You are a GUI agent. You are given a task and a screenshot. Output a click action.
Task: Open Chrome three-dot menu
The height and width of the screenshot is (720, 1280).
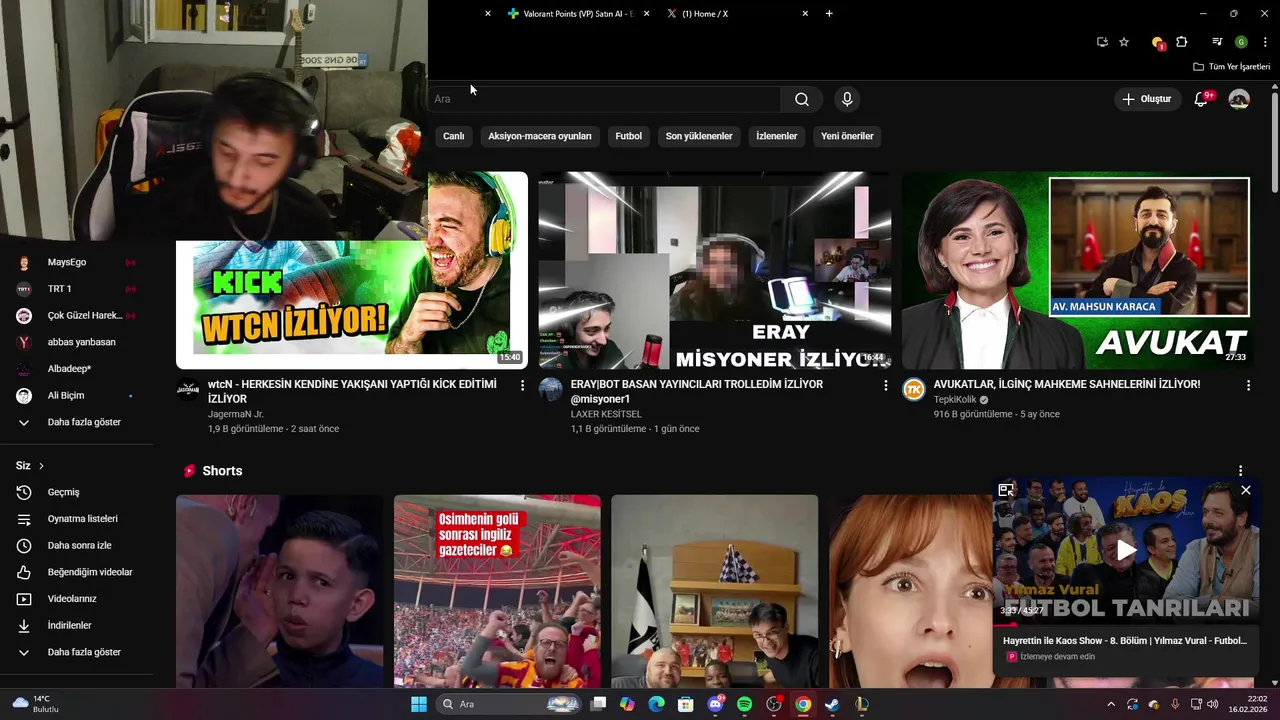[1266, 42]
